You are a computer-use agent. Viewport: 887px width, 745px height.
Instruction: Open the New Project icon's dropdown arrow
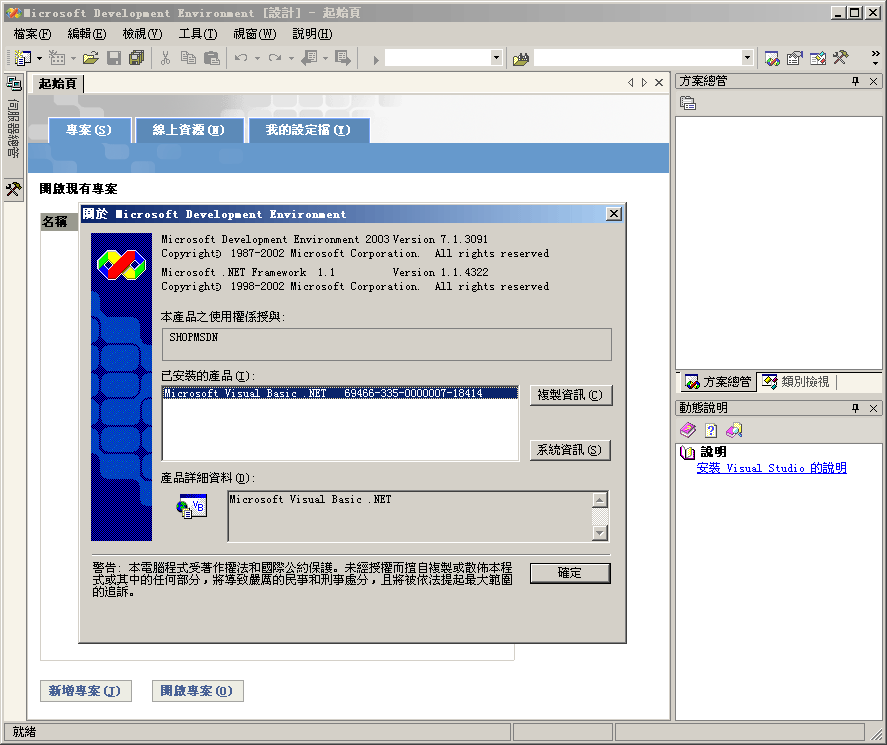(x=39, y=58)
